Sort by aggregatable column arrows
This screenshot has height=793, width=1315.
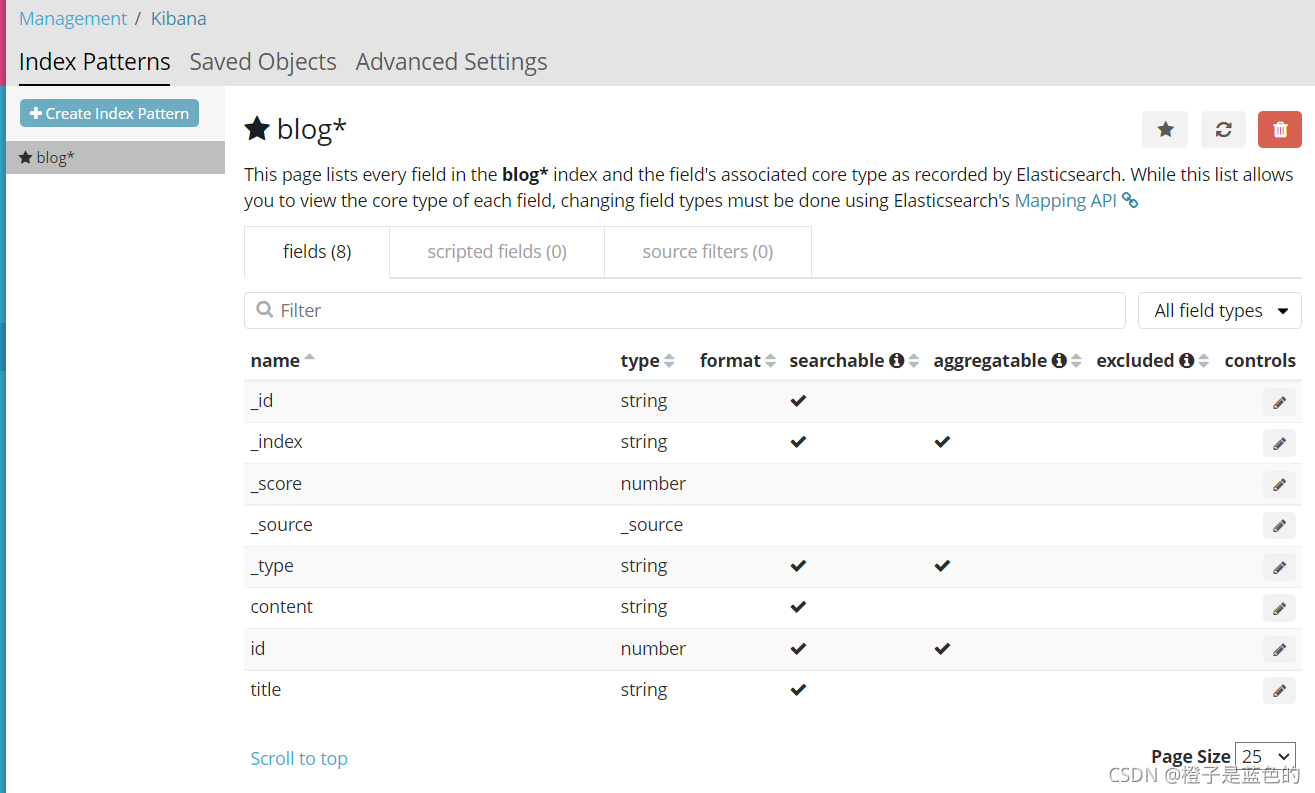point(1076,361)
